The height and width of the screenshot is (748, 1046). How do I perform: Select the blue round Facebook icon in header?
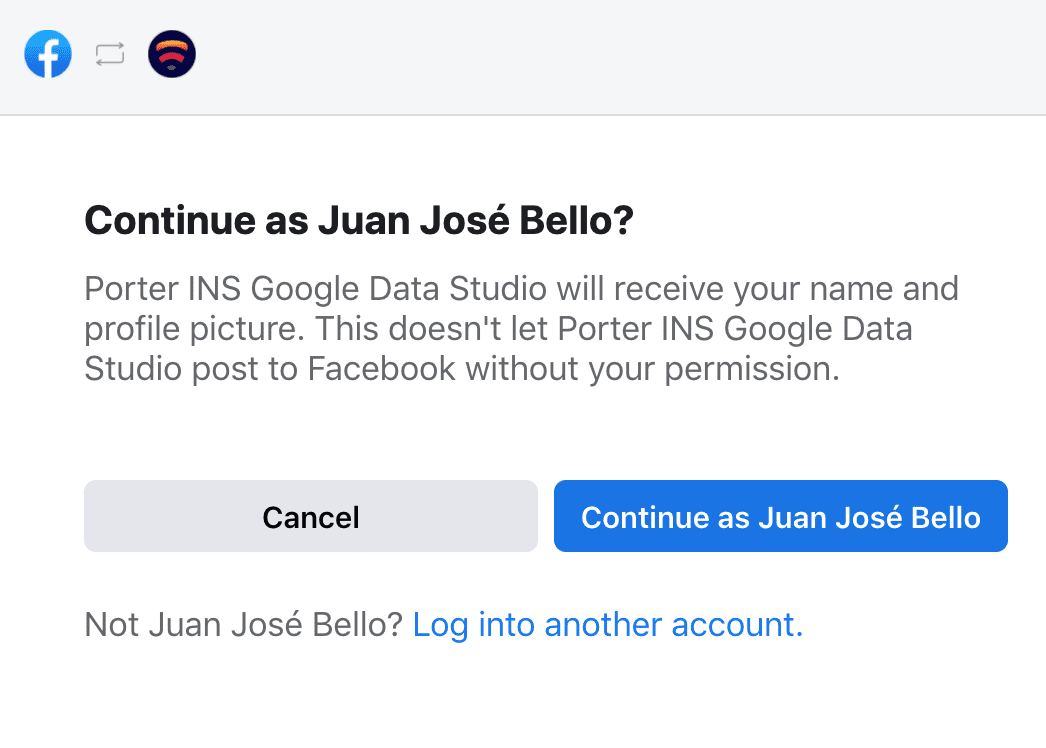click(x=48, y=54)
